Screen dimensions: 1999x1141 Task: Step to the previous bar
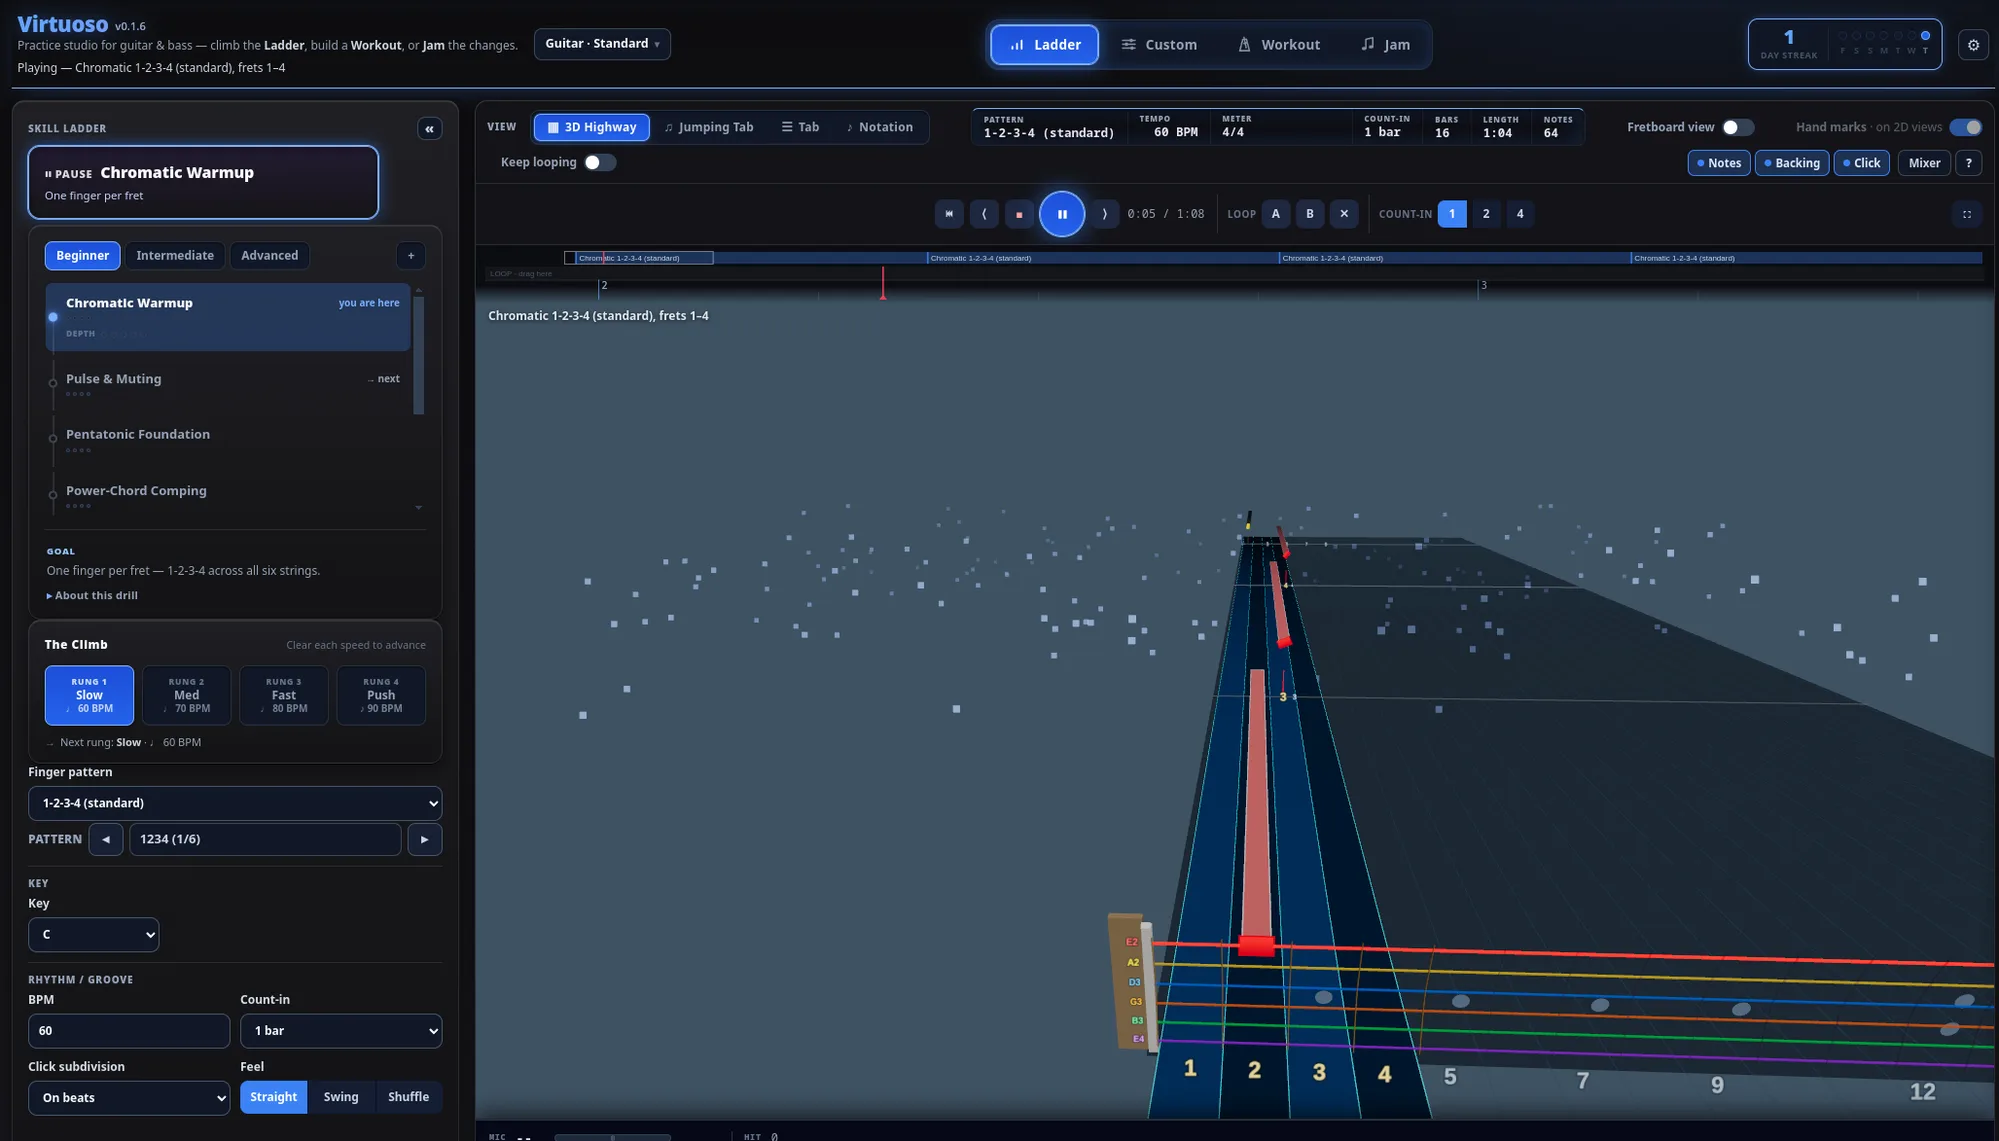click(984, 214)
